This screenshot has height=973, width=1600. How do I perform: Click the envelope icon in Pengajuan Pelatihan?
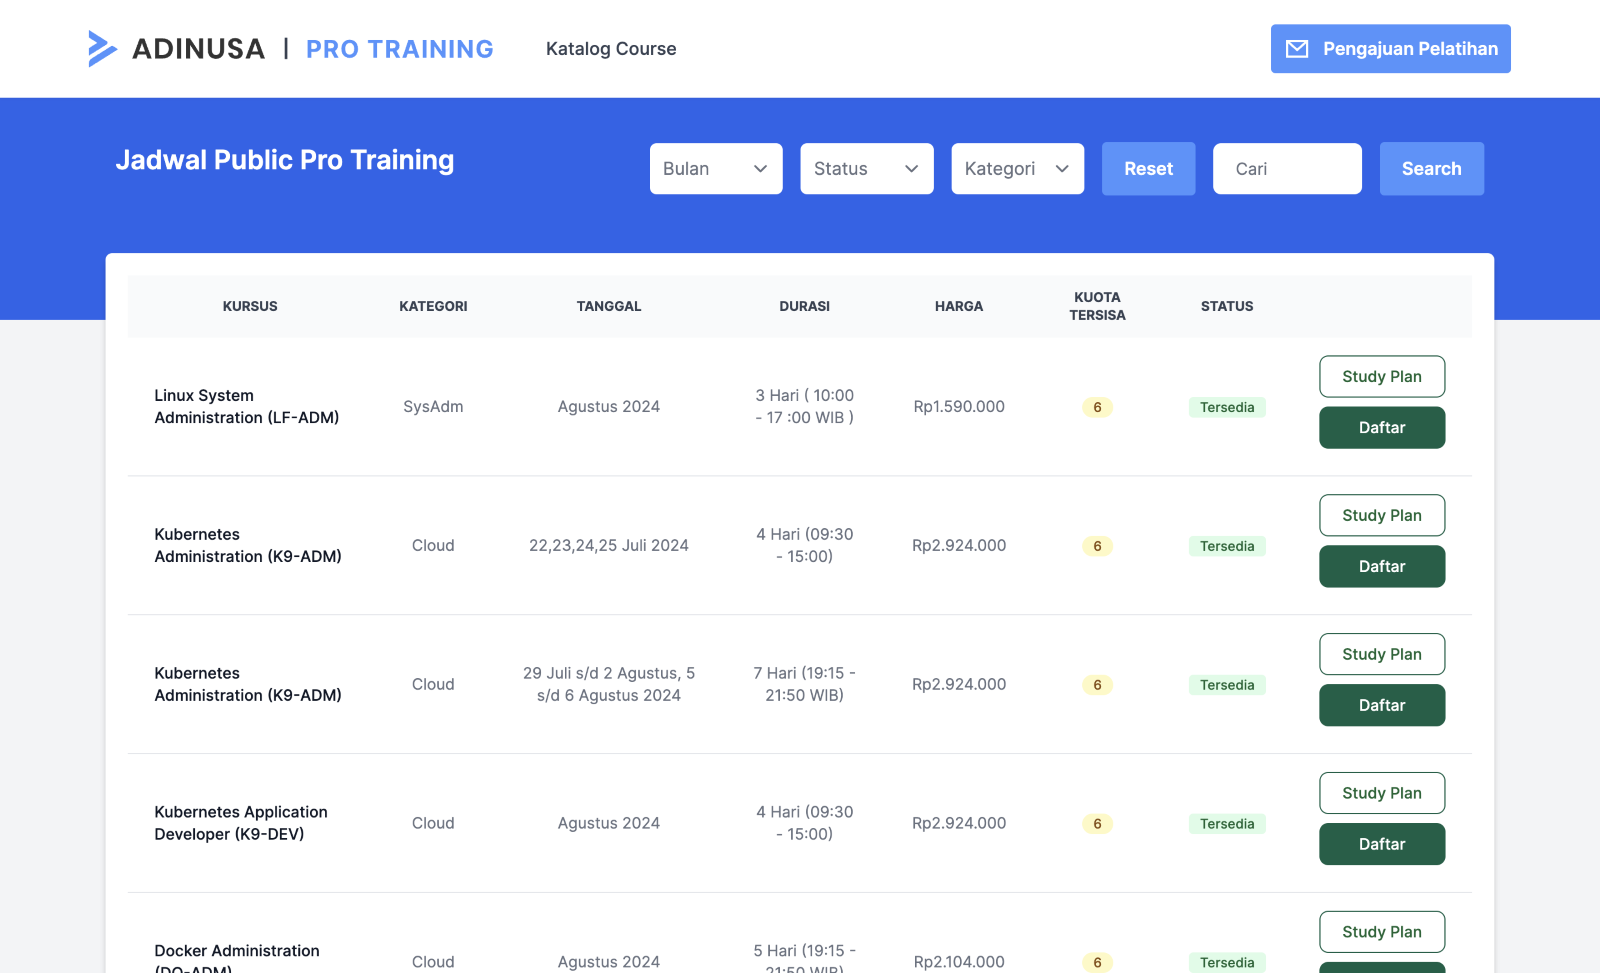[x=1296, y=49]
